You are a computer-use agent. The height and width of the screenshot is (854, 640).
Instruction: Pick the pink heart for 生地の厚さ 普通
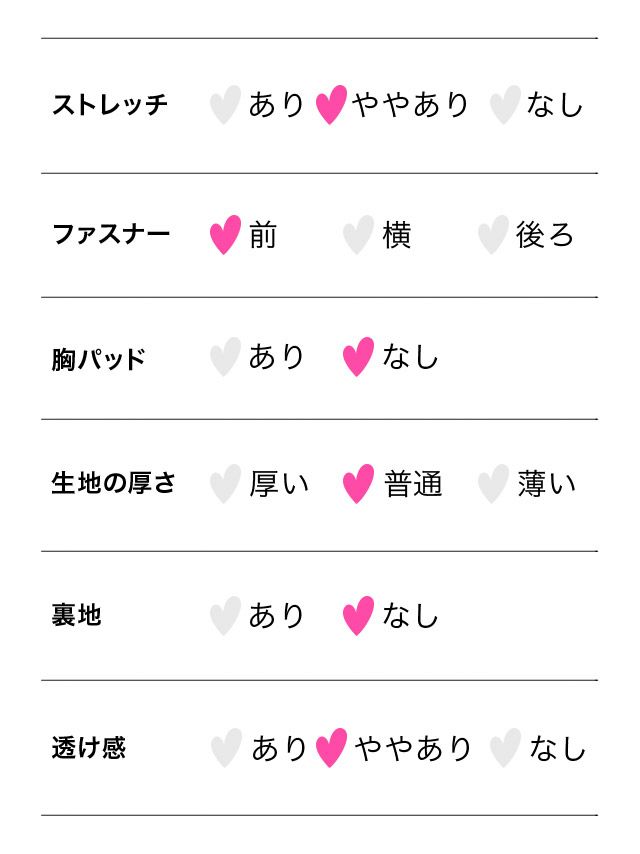click(x=358, y=484)
